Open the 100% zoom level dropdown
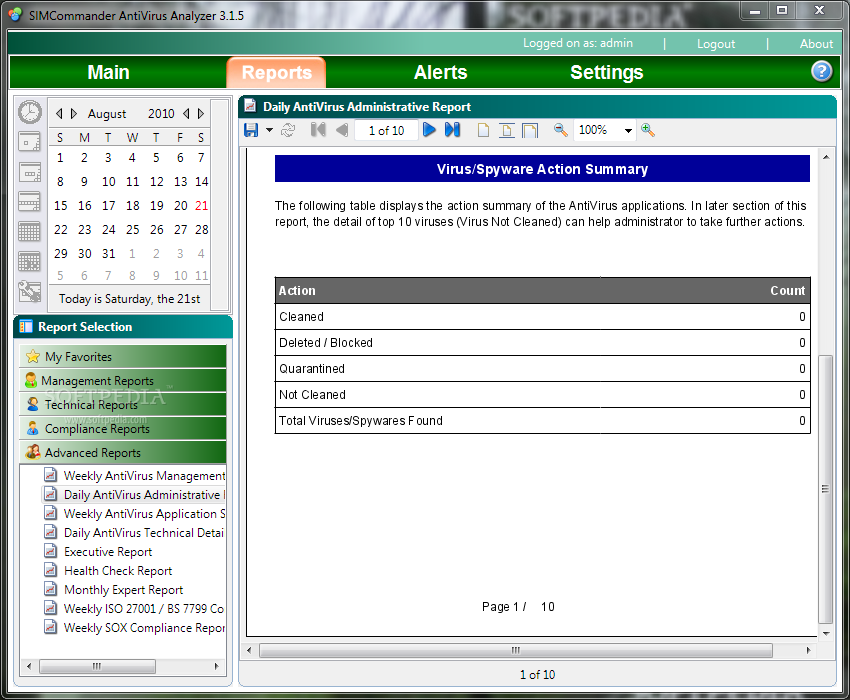The height and width of the screenshot is (700, 850). (628, 131)
